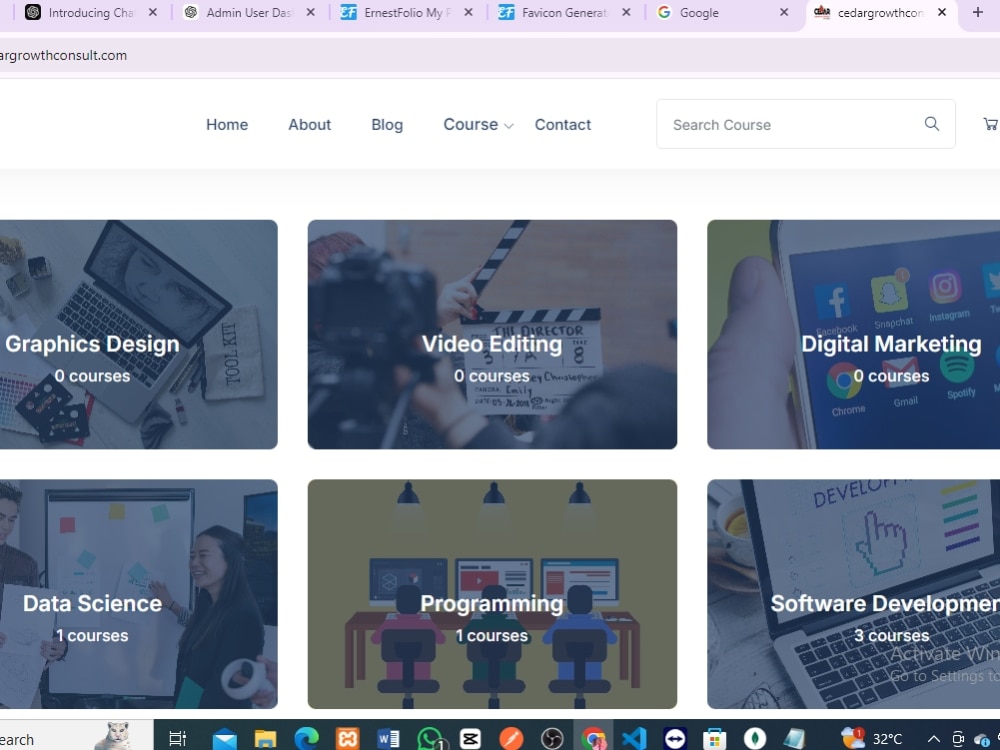Open Meet Now camera icon in system tray

point(958,739)
